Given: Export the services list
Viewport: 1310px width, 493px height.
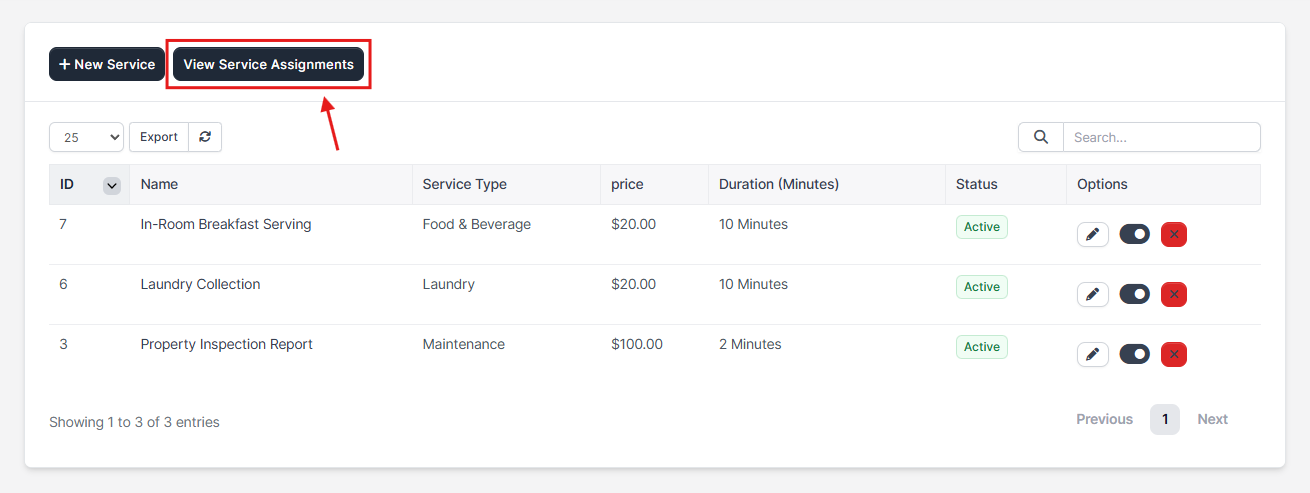Looking at the screenshot, I should click(159, 137).
